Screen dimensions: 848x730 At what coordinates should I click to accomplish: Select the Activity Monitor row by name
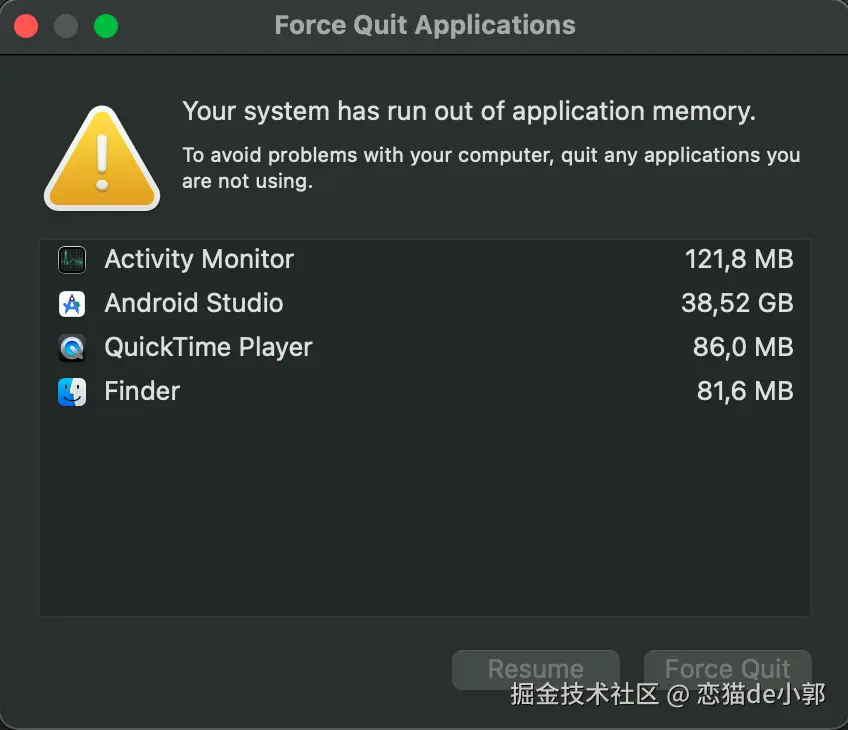[199, 260]
